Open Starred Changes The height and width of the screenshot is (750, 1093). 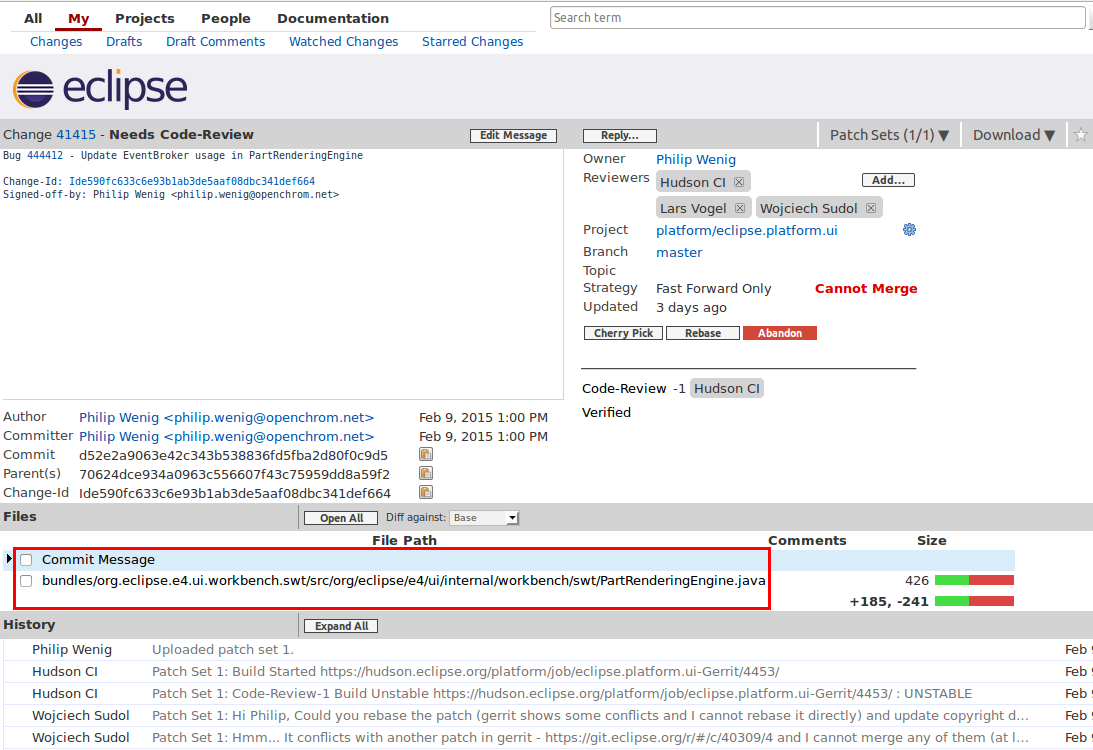click(473, 42)
